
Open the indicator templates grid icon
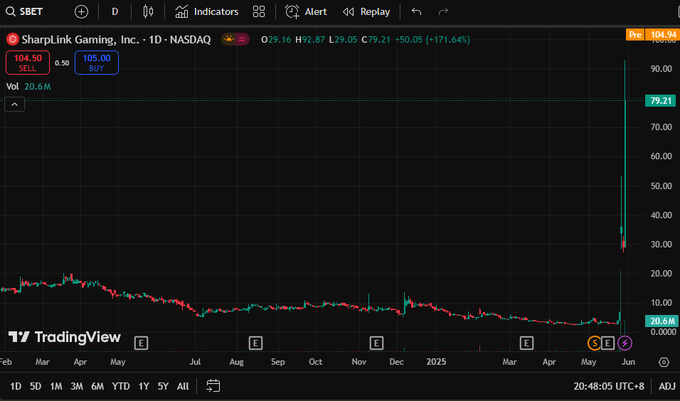pyautogui.click(x=259, y=12)
